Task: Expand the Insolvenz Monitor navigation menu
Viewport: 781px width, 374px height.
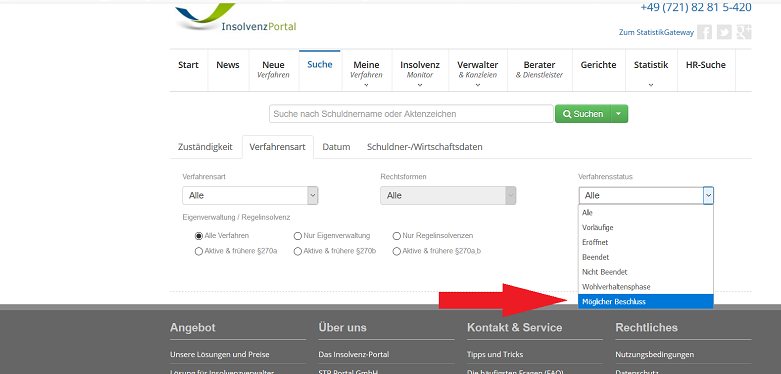Action: (420, 70)
